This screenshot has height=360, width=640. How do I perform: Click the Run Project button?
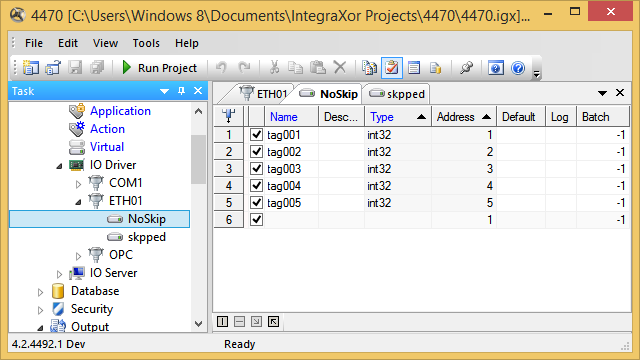[x=160, y=67]
